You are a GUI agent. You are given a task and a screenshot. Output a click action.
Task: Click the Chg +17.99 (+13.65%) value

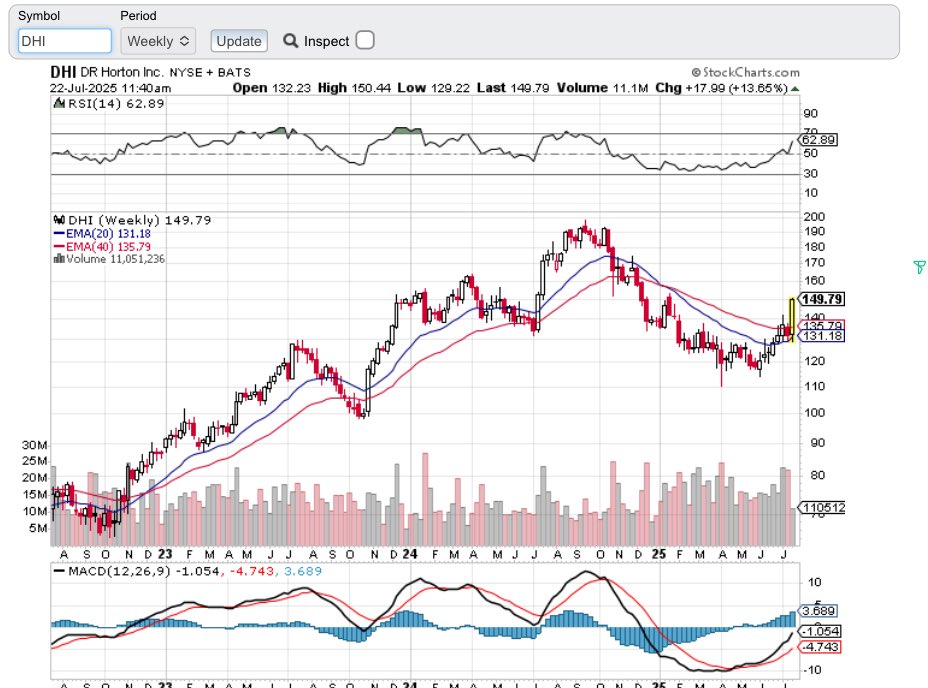721,88
